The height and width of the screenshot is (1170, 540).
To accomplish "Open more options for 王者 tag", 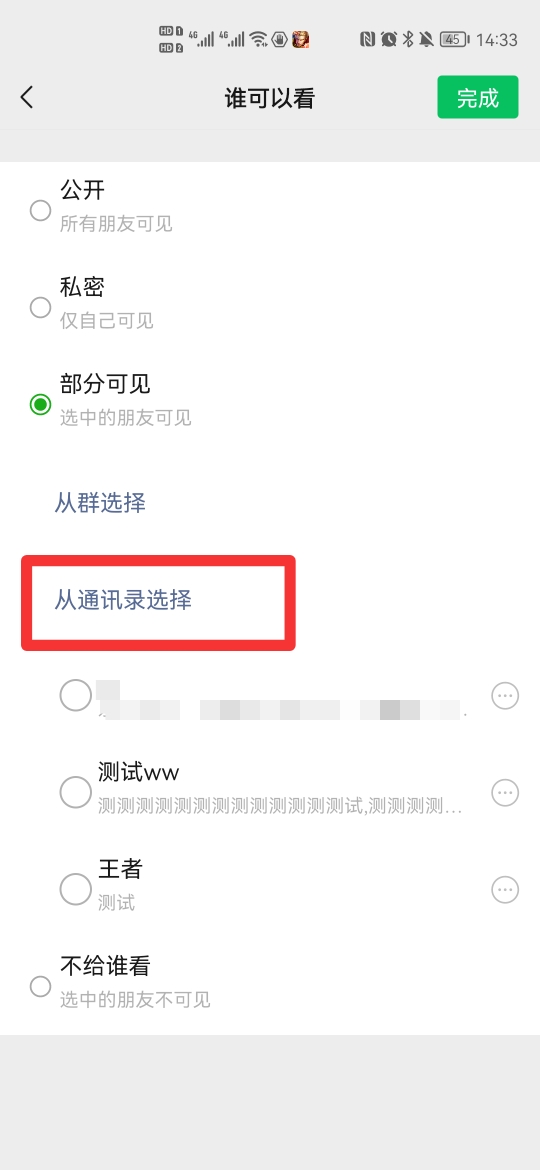I will pos(505,889).
